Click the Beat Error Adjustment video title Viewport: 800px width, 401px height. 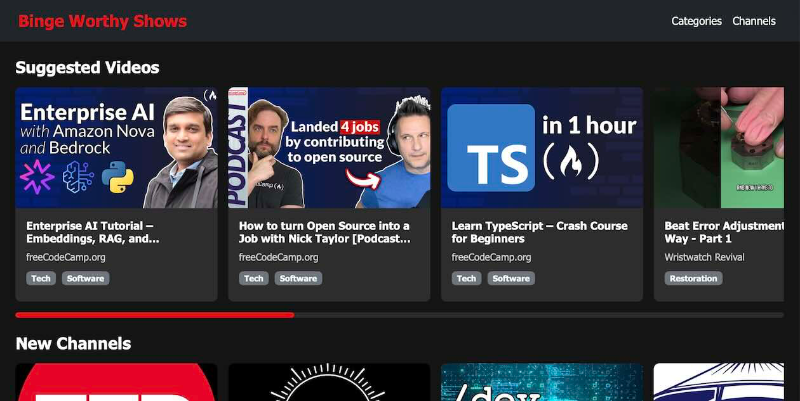(724, 232)
